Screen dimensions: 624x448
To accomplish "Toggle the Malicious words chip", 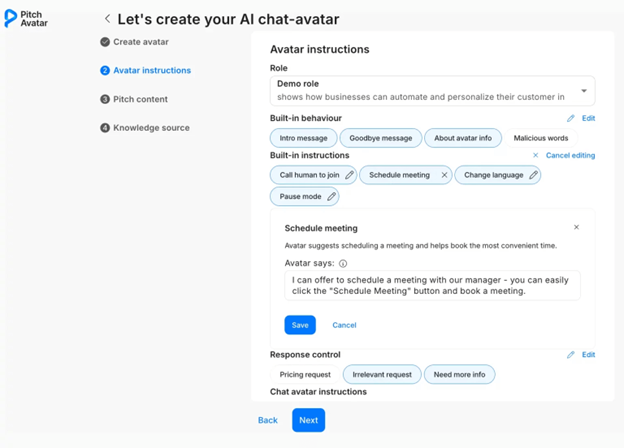I will point(541,138).
